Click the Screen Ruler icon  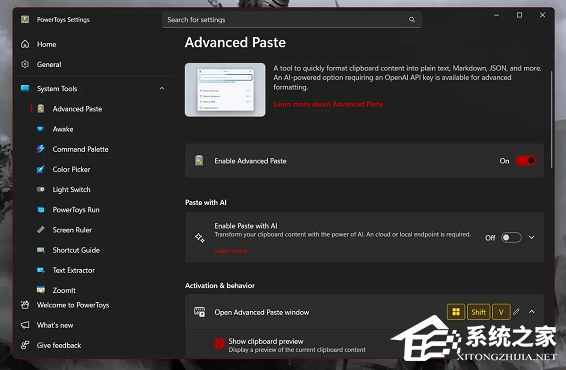pyautogui.click(x=41, y=230)
